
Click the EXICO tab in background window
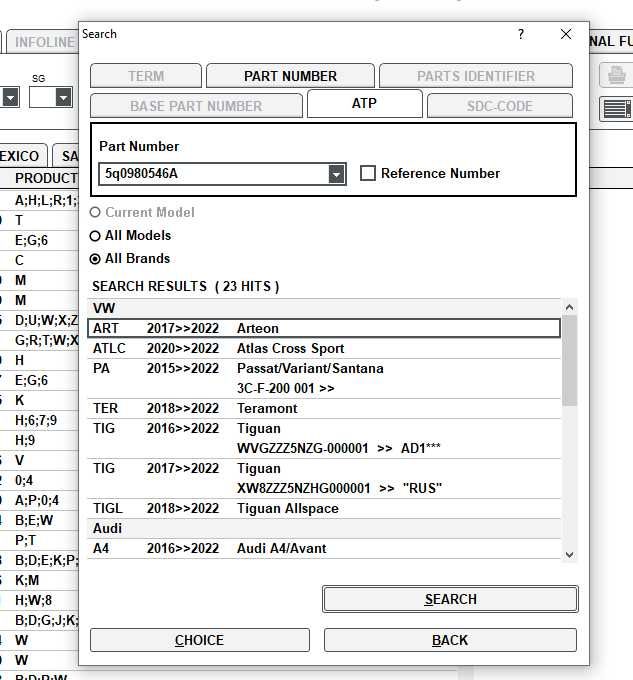(x=22, y=156)
